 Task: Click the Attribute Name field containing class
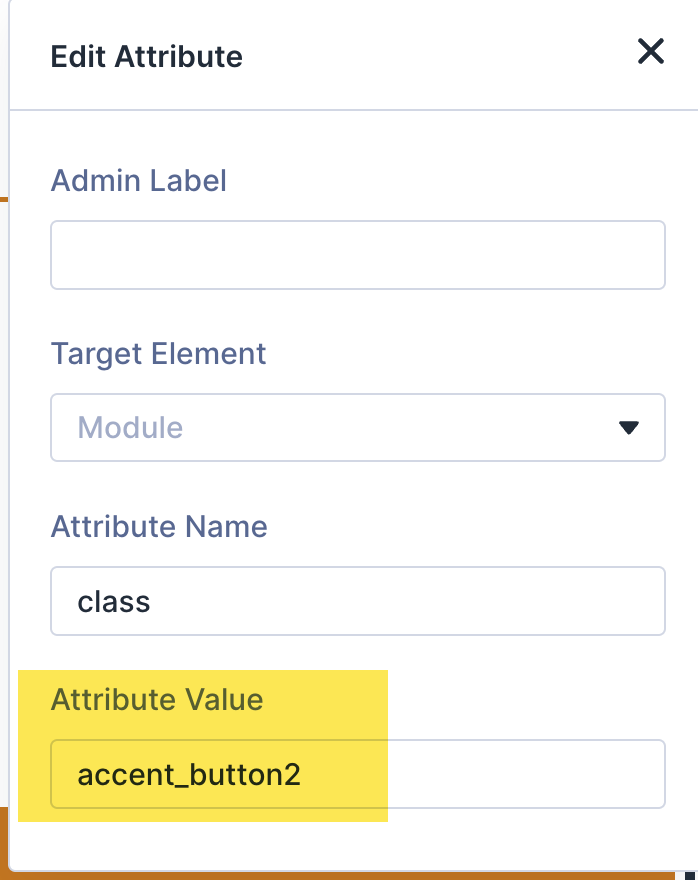(x=357, y=601)
